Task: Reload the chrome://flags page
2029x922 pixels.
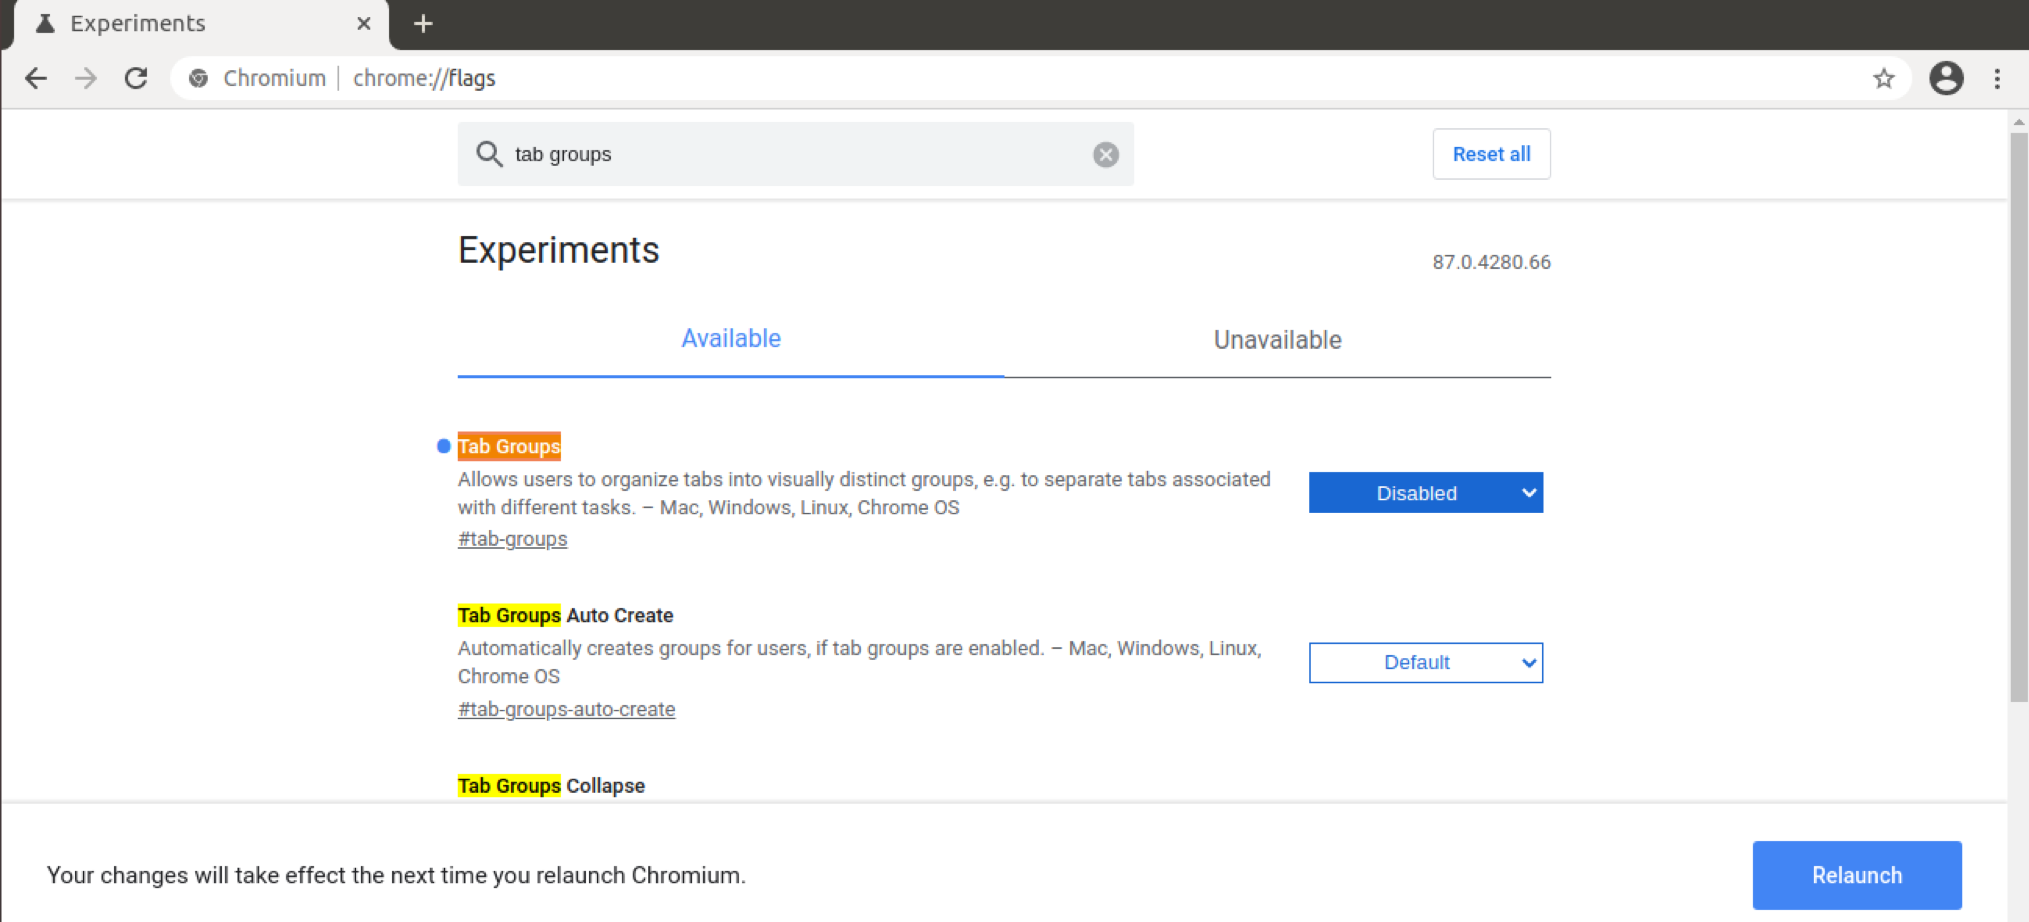Action: pos(136,78)
